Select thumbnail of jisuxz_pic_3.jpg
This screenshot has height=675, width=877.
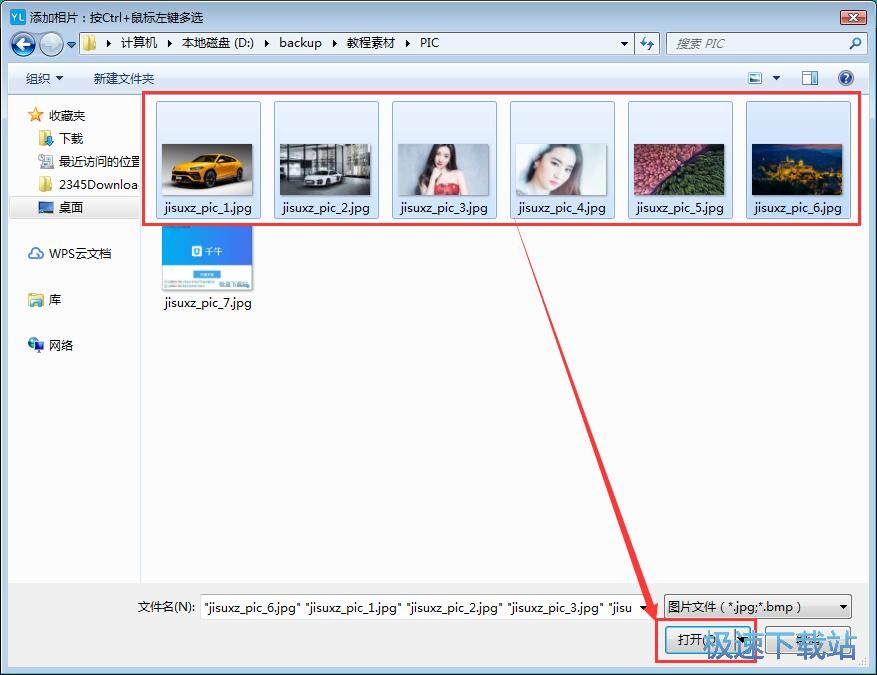coord(443,169)
